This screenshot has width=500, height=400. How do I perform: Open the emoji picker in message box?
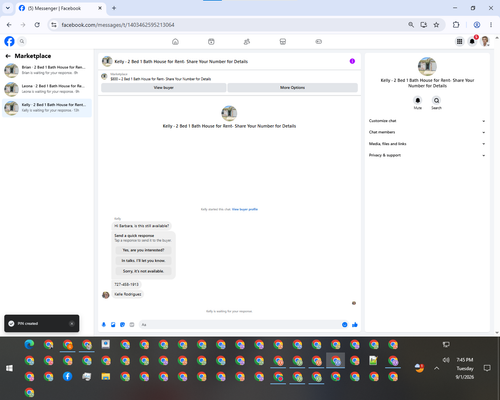pyautogui.click(x=345, y=325)
